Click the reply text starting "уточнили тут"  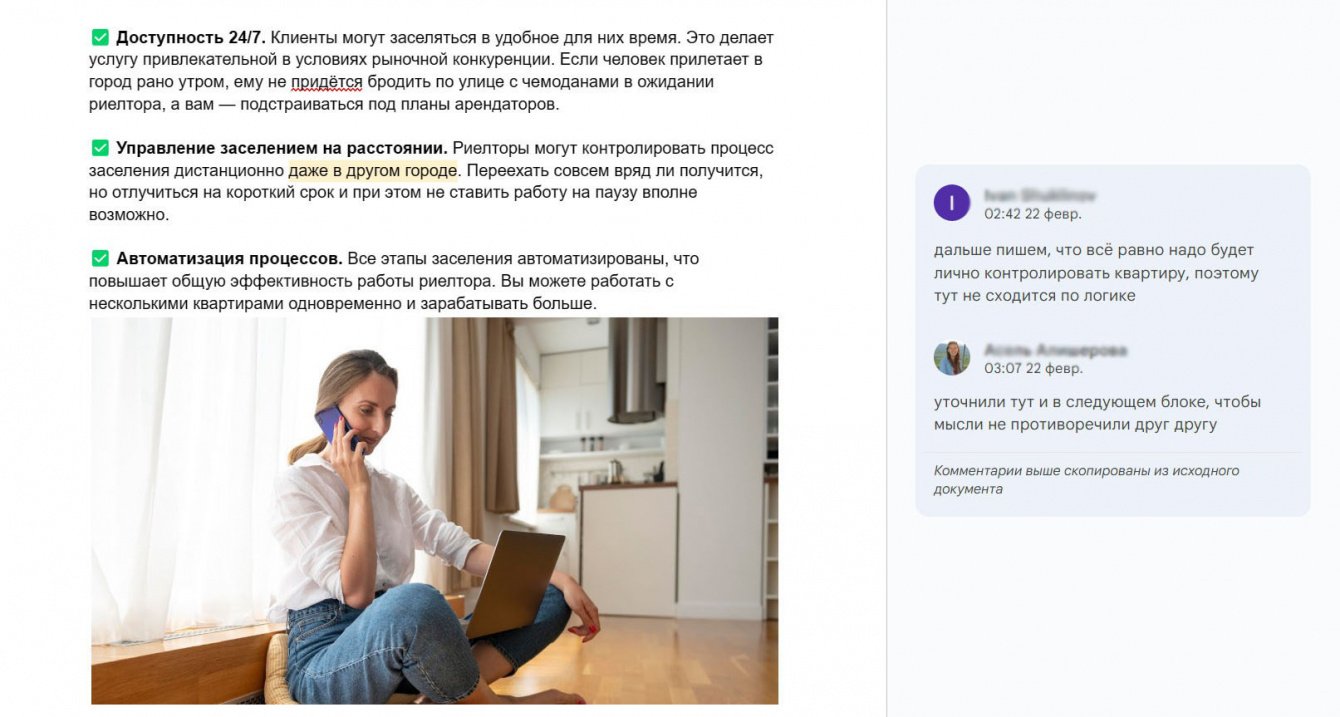click(1097, 413)
